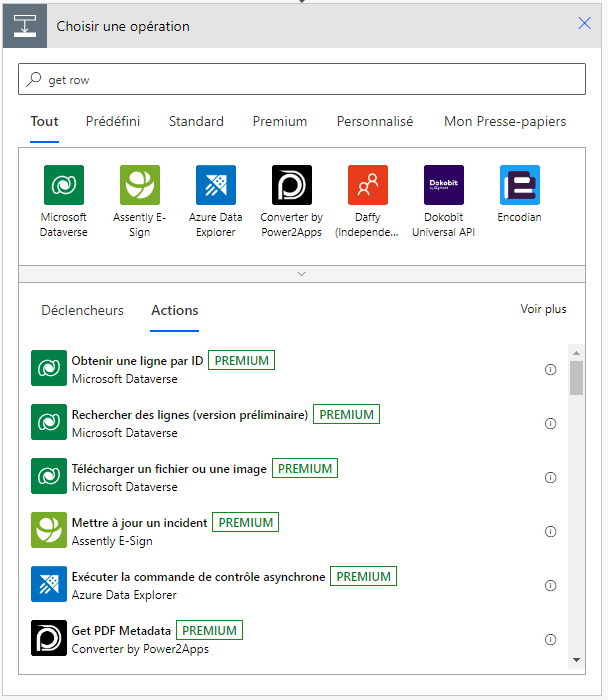Close the Choisir une opération panel
Viewport: 608px width, 700px height.
coord(584,23)
